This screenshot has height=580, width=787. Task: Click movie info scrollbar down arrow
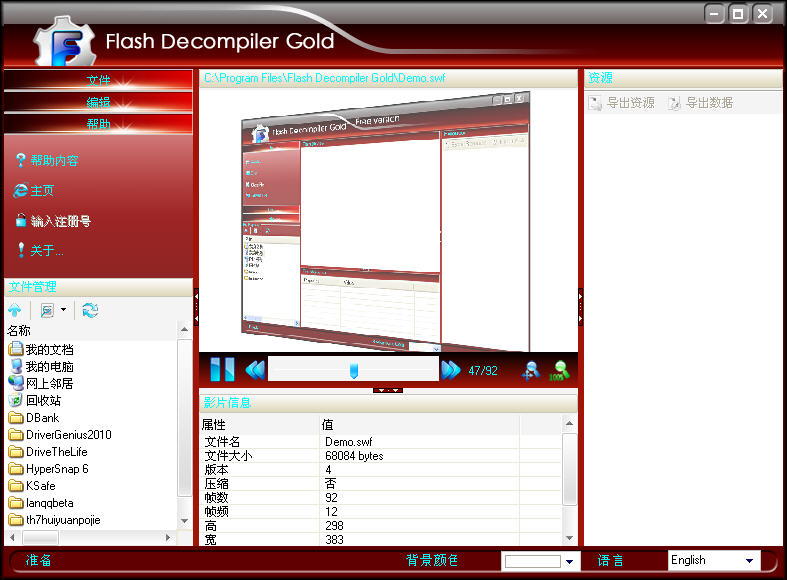pos(569,538)
